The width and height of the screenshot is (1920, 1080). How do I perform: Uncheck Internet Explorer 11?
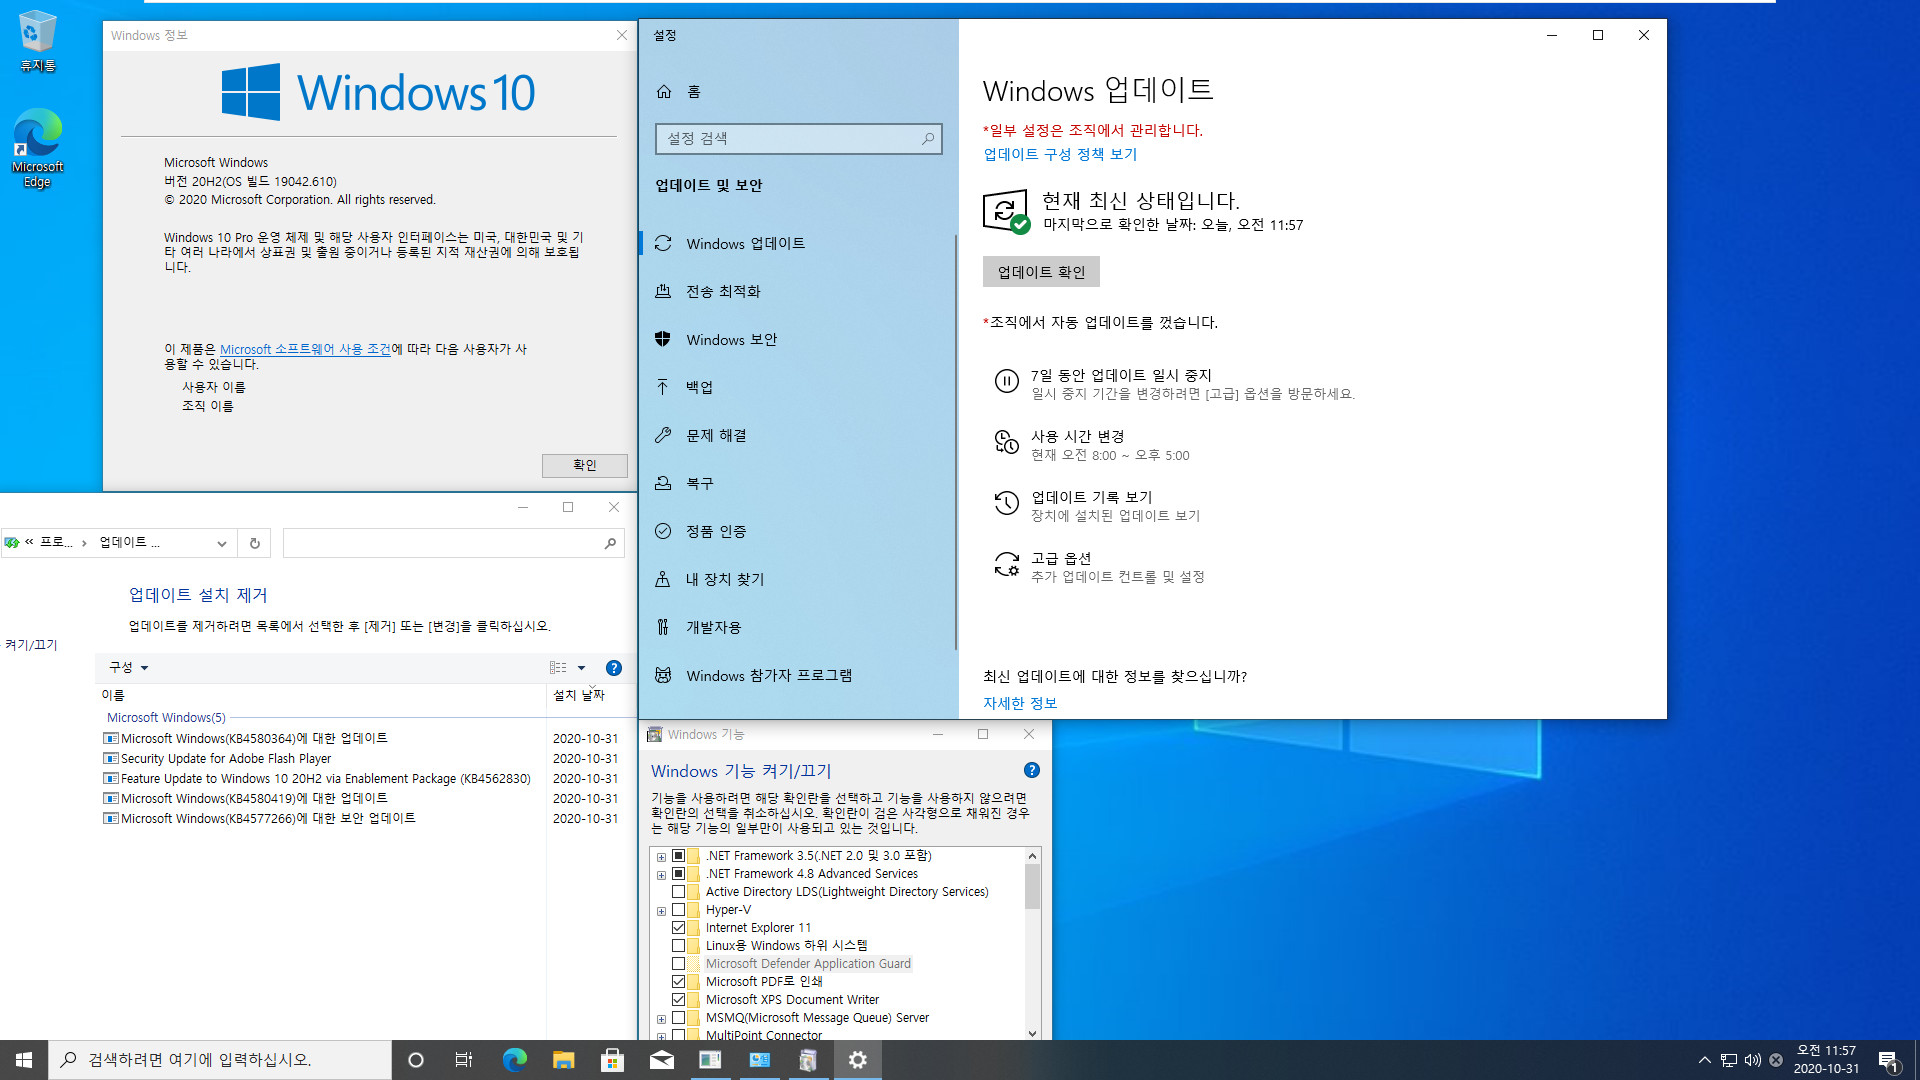[x=678, y=928]
